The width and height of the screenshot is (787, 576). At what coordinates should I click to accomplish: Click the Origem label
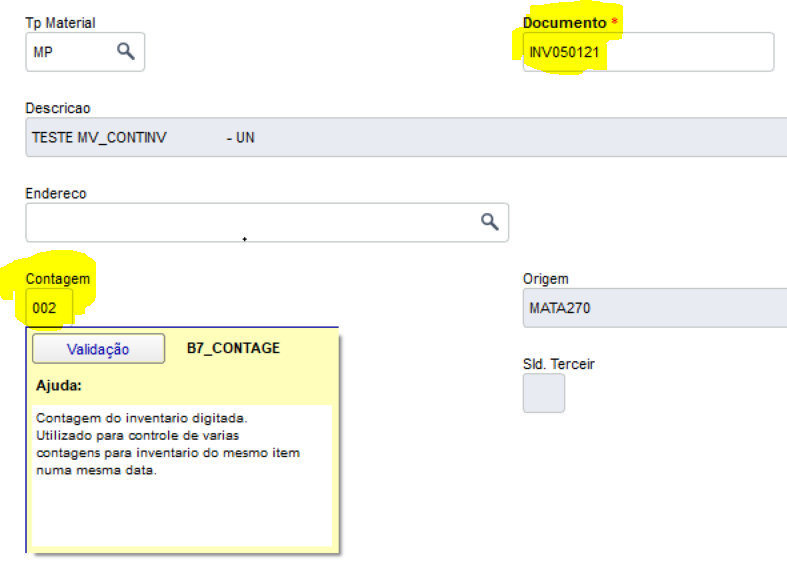coord(546,278)
